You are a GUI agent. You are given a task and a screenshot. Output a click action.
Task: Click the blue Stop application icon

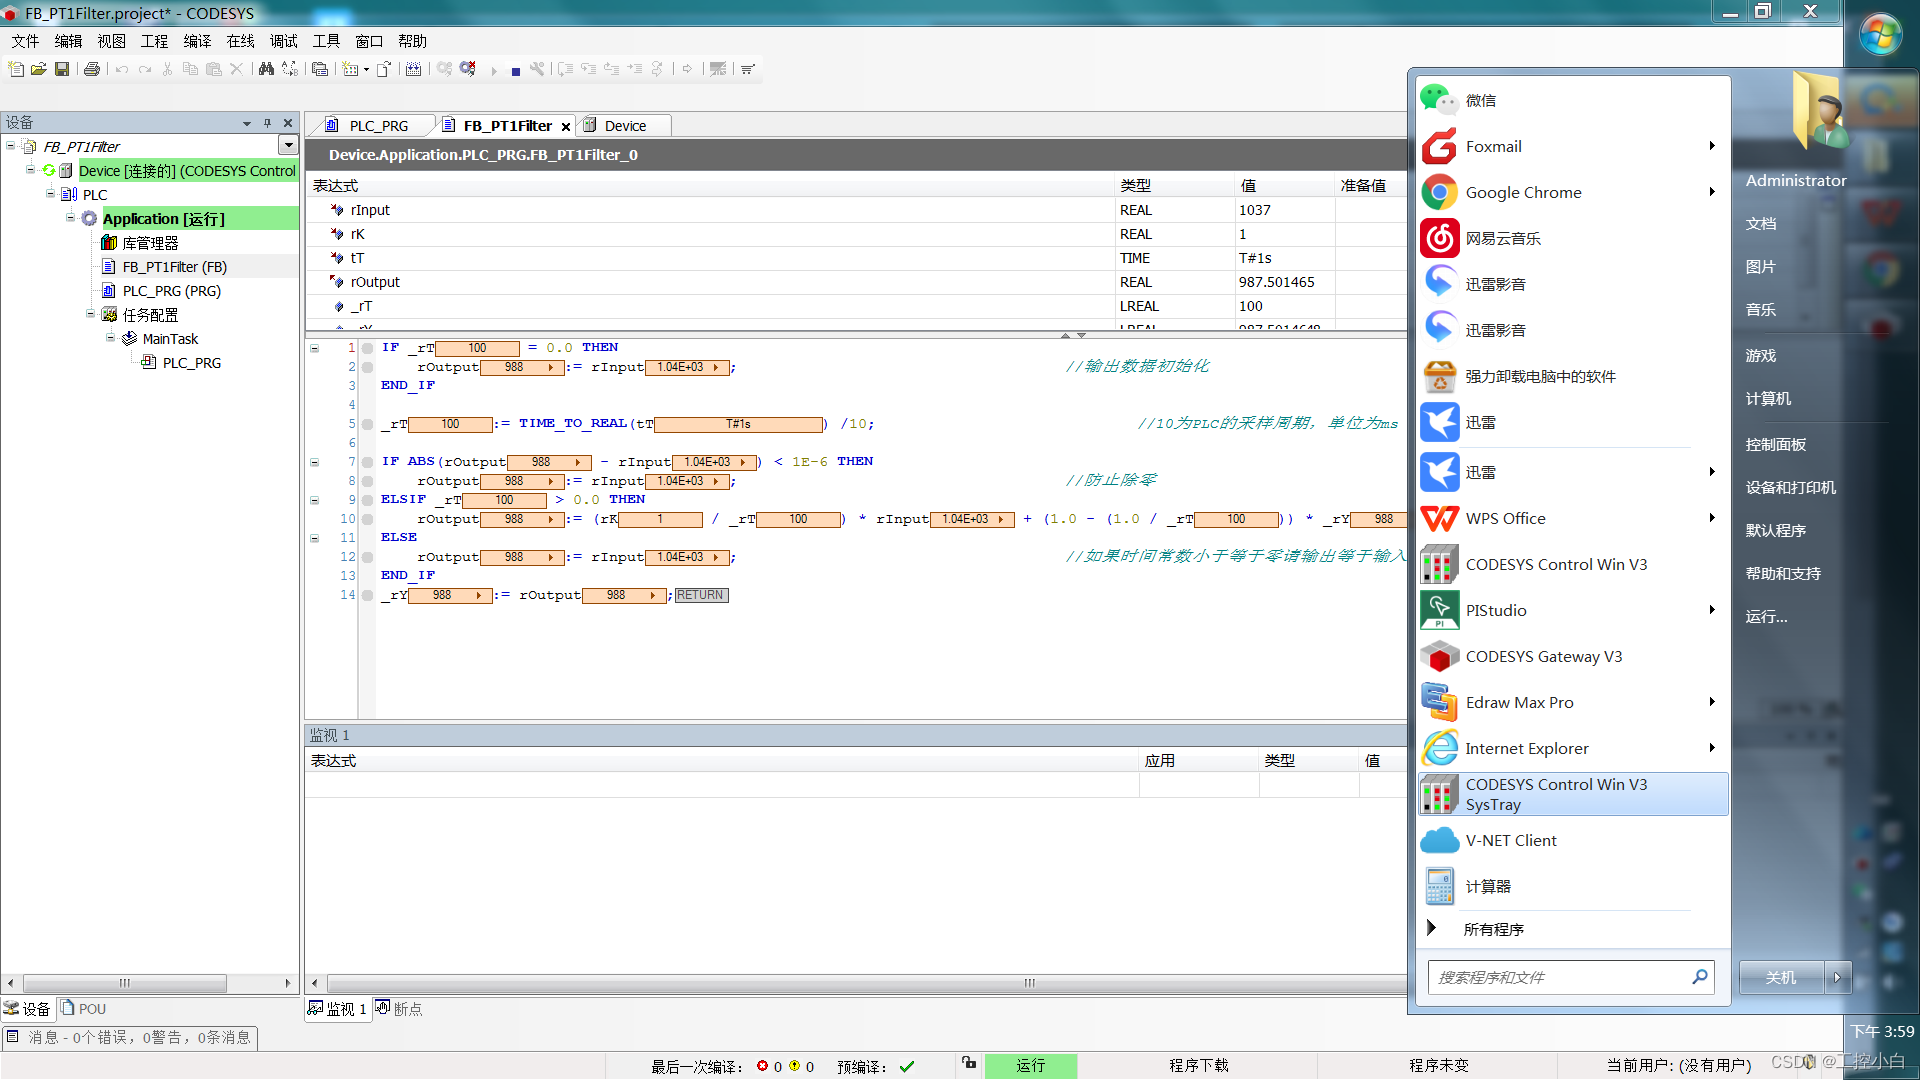pos(515,70)
